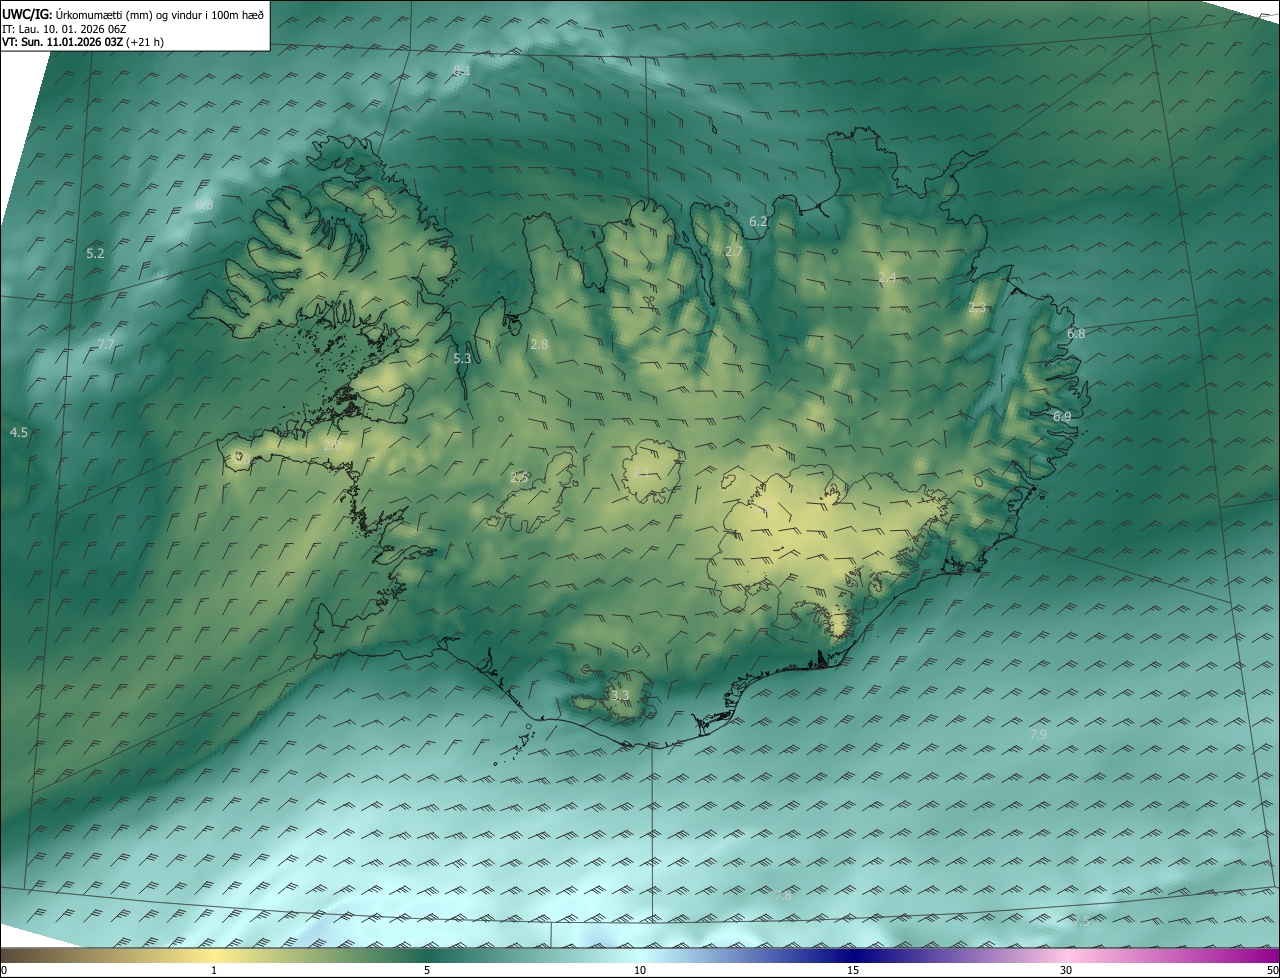Click the 2.5 value on the map
The height and width of the screenshot is (978, 1280).
click(519, 478)
